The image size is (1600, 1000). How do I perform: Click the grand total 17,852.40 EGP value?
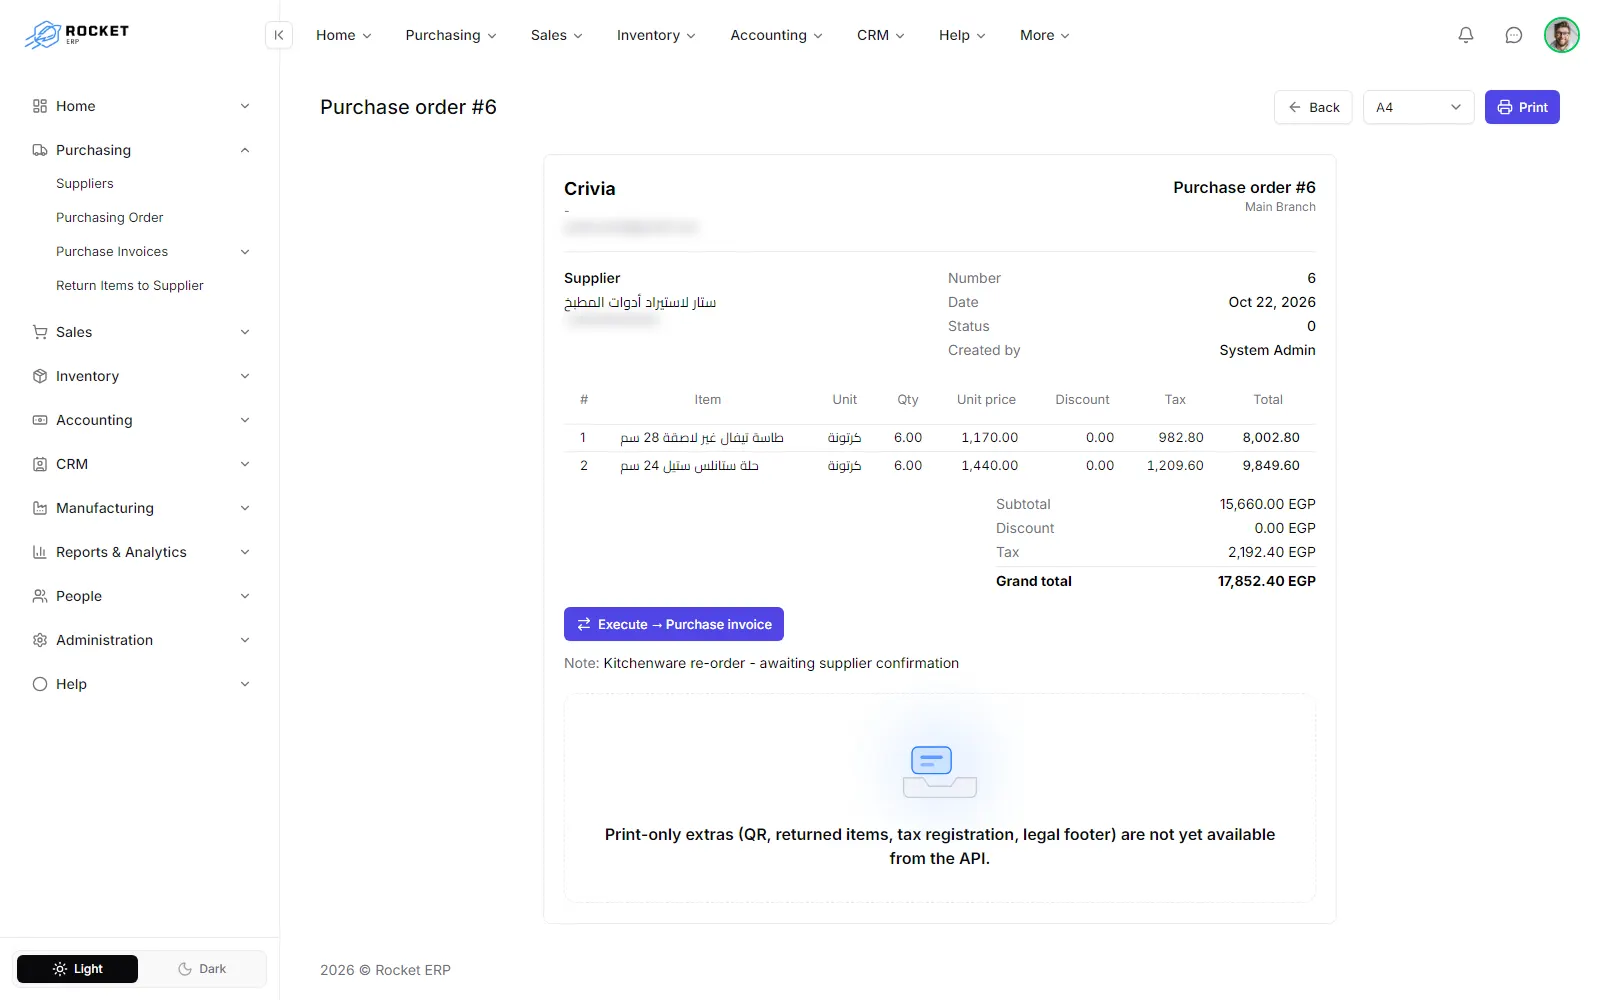[x=1266, y=581]
